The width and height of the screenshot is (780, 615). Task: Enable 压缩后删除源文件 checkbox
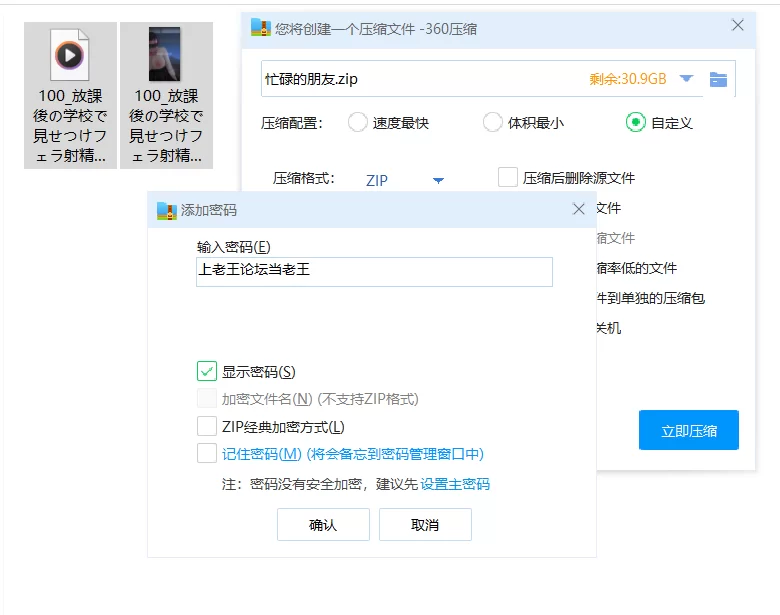pos(508,177)
